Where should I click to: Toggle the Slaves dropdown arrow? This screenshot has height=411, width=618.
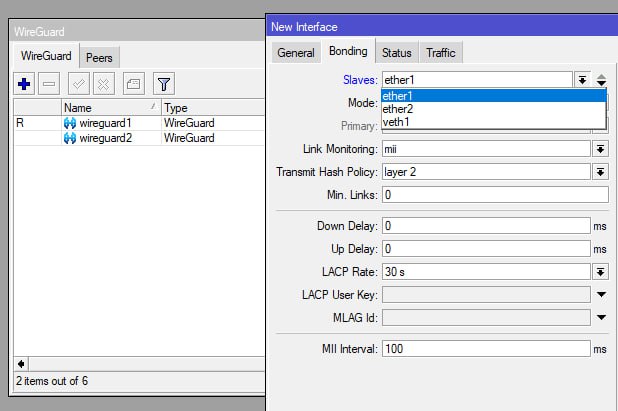(x=582, y=80)
